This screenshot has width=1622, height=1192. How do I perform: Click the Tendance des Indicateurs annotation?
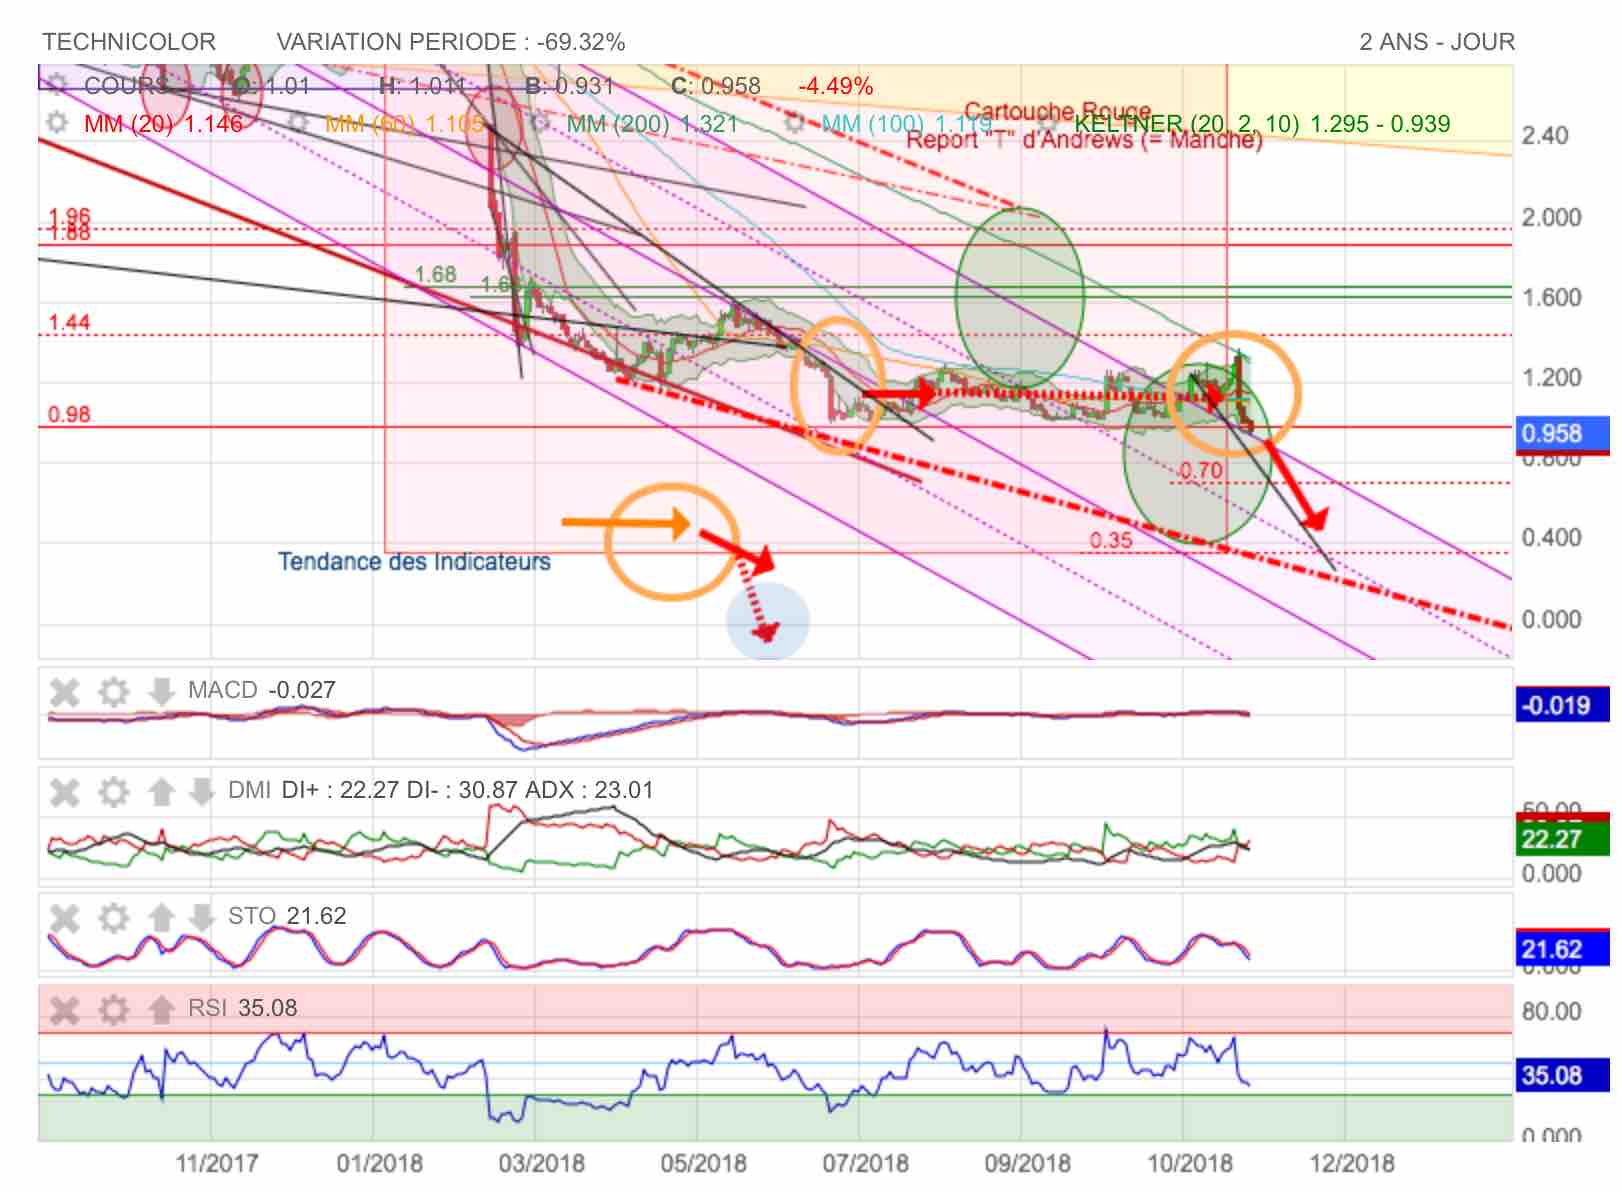coord(414,562)
